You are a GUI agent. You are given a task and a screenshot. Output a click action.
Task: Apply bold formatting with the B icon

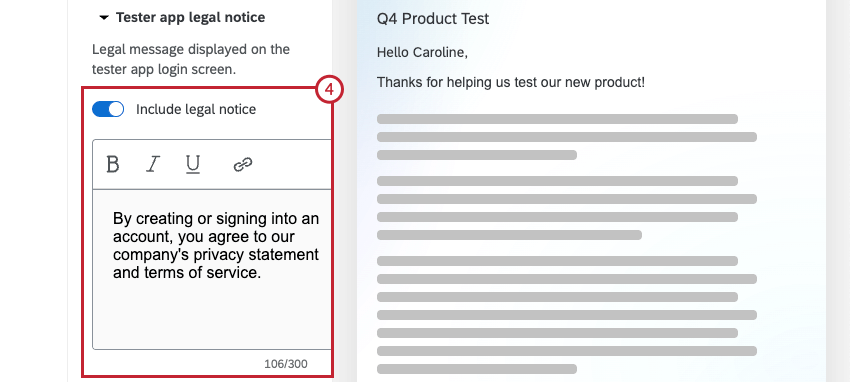113,164
